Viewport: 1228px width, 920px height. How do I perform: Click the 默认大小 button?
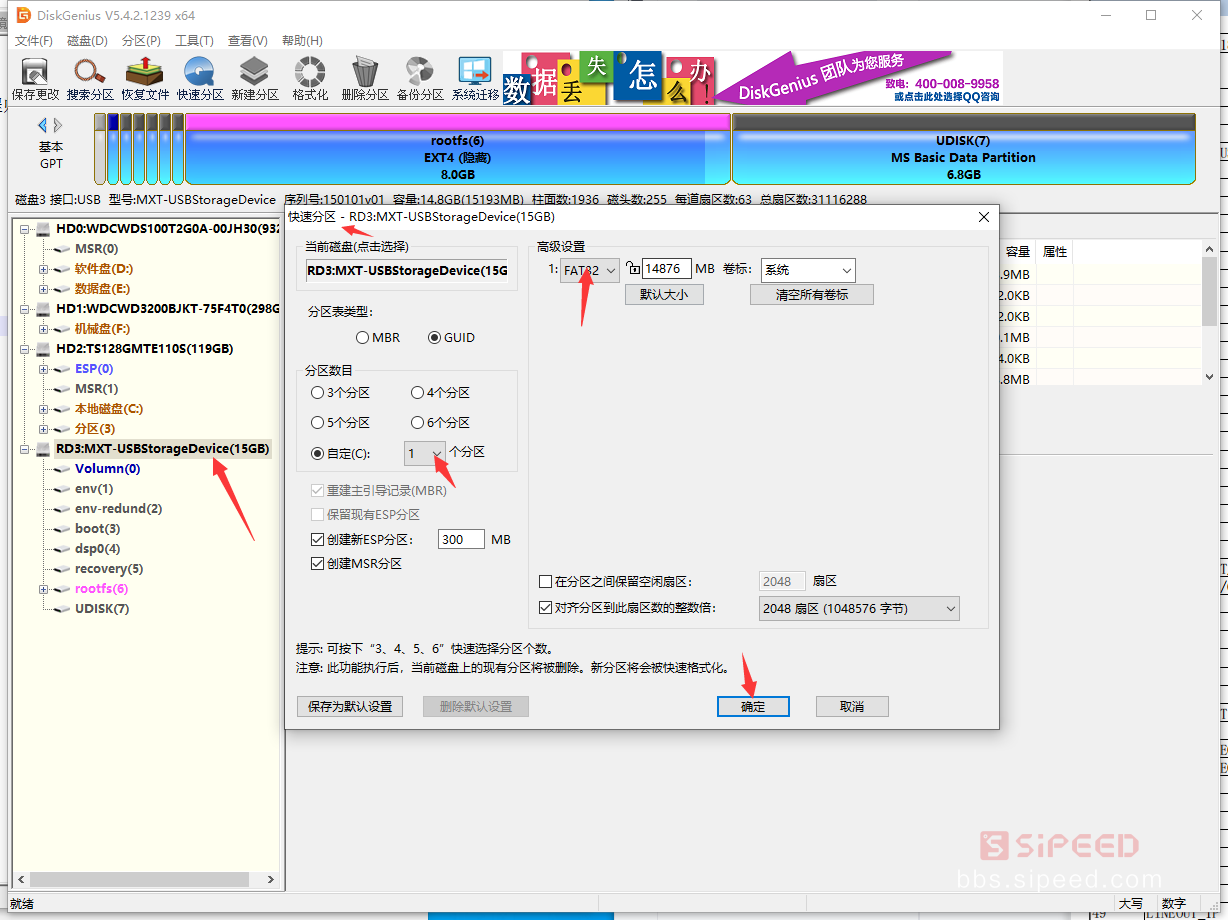(x=664, y=295)
